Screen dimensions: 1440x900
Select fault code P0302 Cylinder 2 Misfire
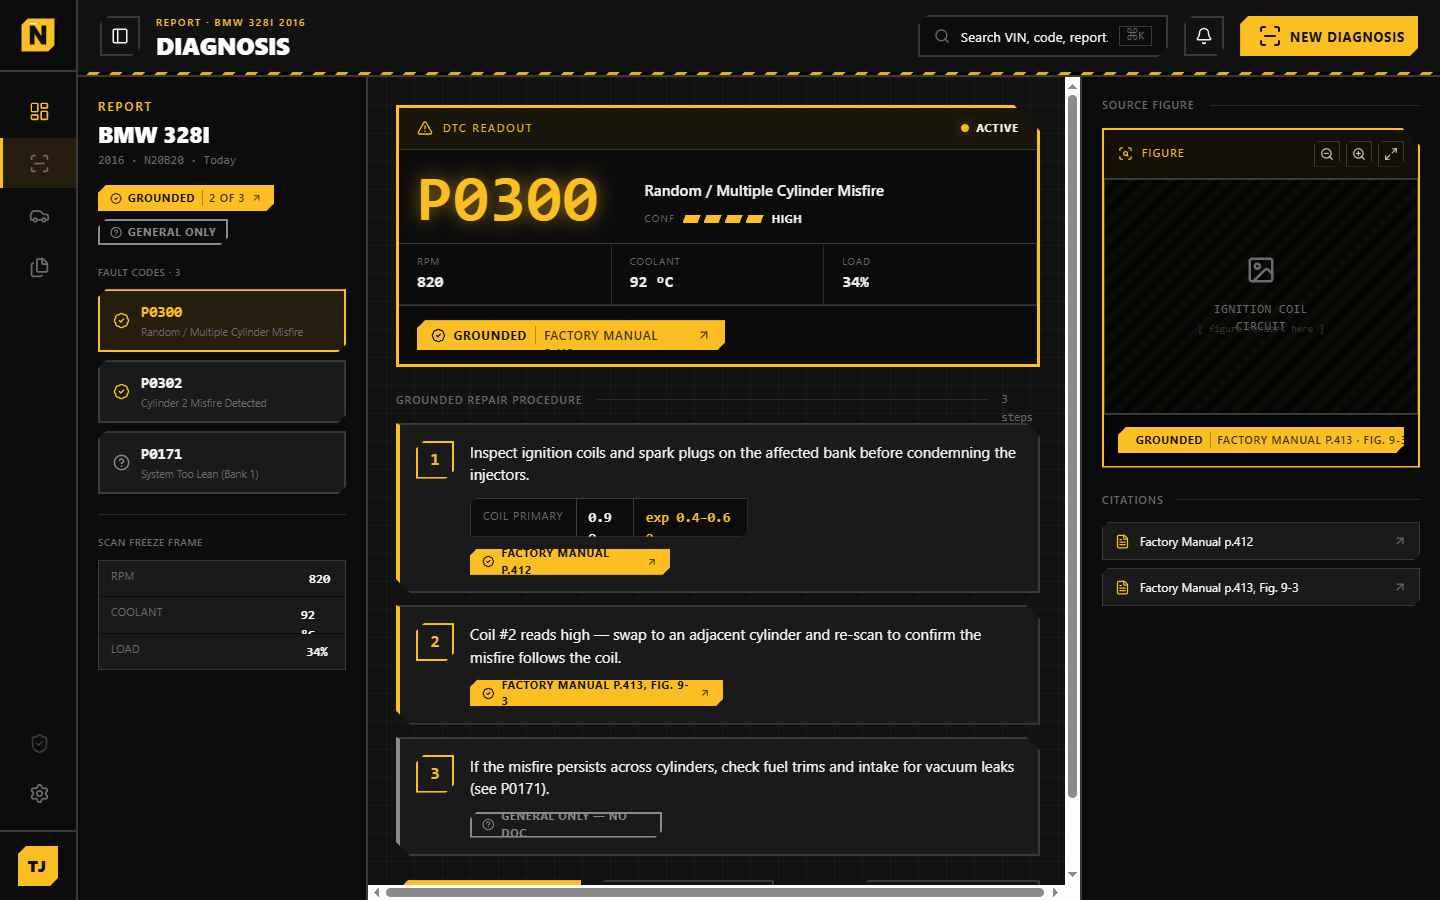click(222, 392)
